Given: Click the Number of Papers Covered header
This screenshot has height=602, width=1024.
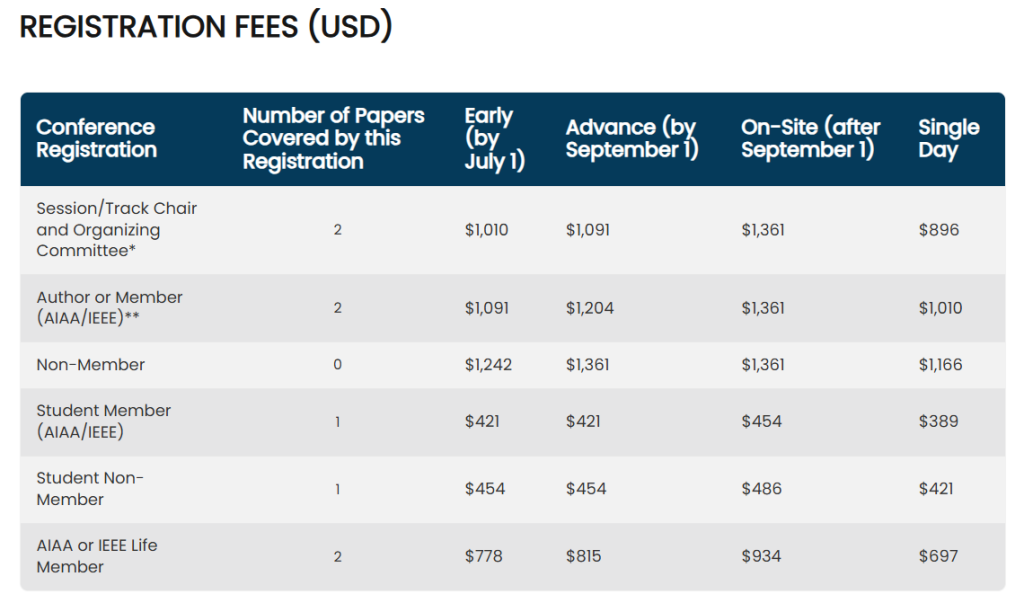Looking at the screenshot, I should 333,139.
